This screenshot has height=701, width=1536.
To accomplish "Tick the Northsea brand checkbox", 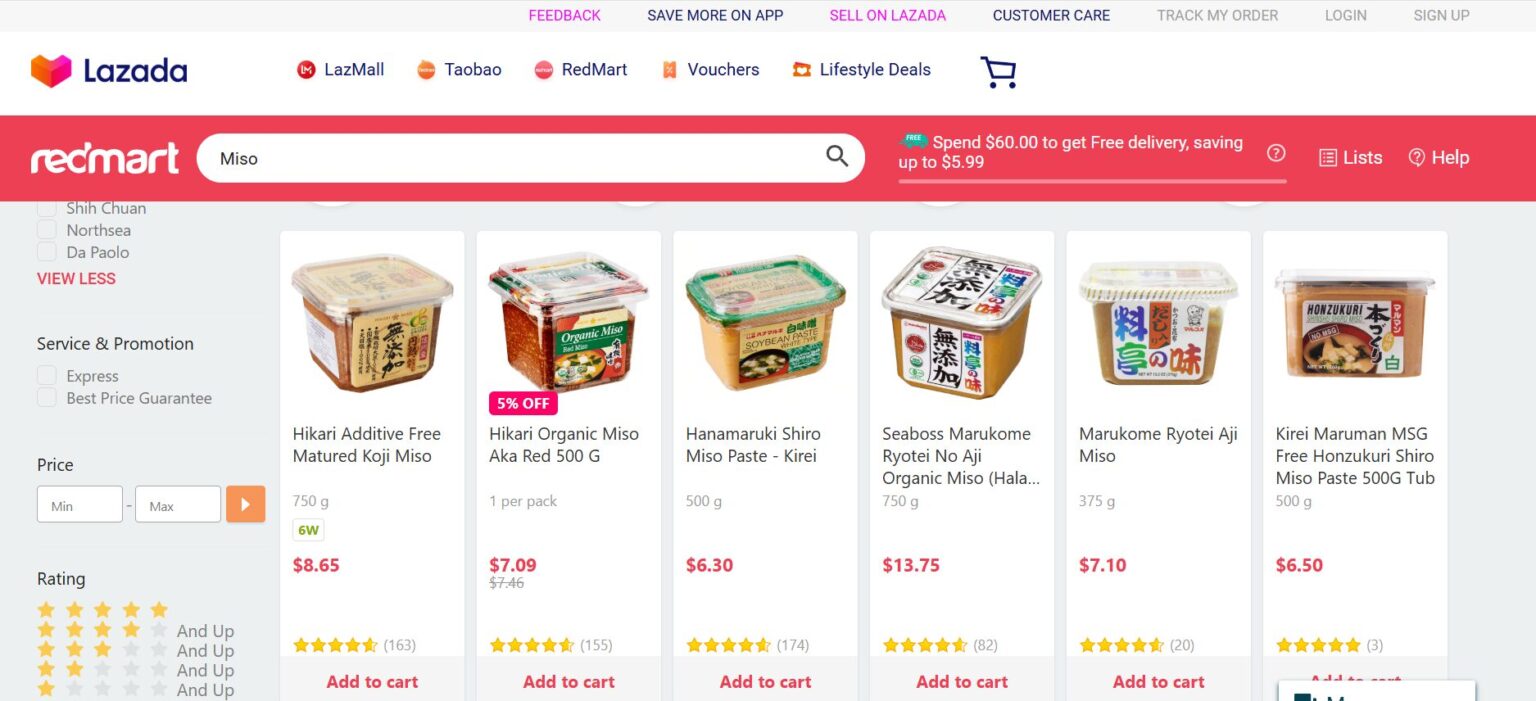I will click(x=47, y=230).
